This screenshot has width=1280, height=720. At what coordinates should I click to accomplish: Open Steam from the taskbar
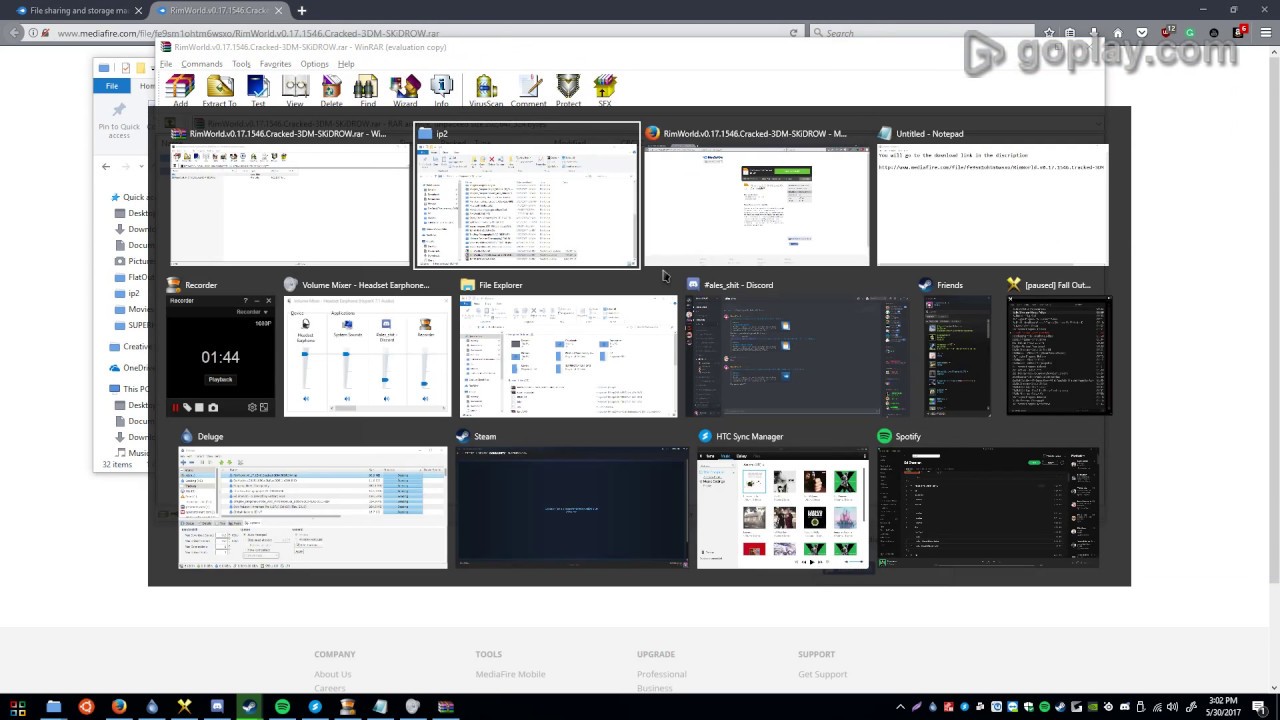(x=250, y=707)
